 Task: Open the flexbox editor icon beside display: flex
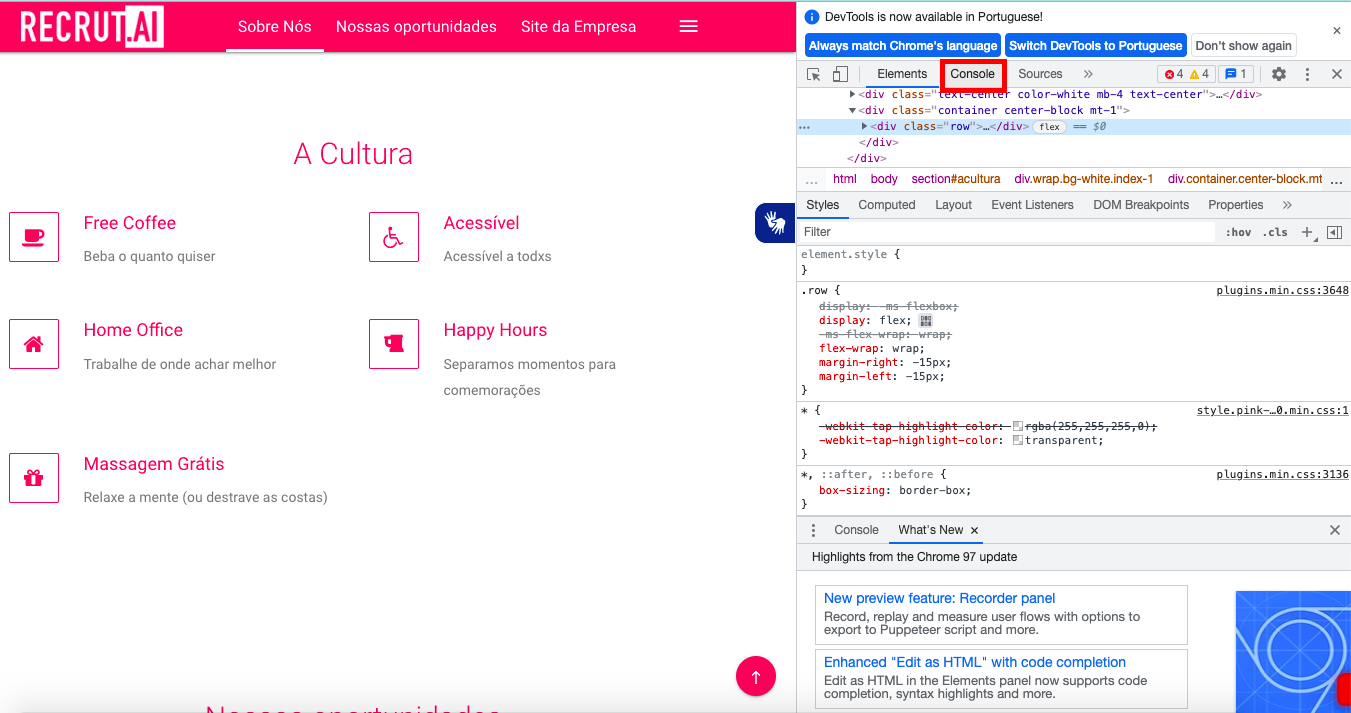(x=925, y=321)
